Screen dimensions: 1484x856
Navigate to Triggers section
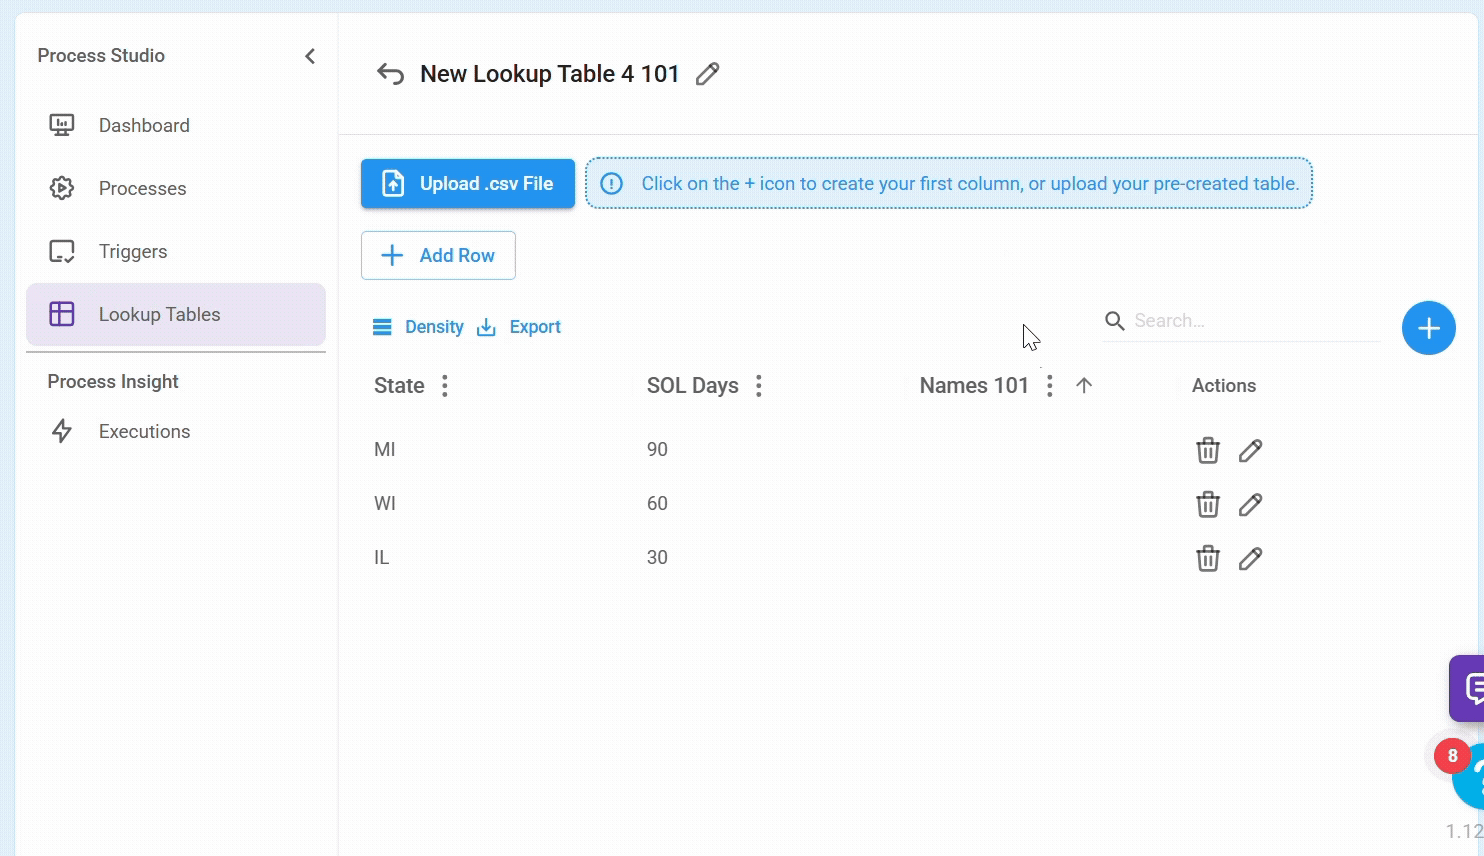(133, 251)
